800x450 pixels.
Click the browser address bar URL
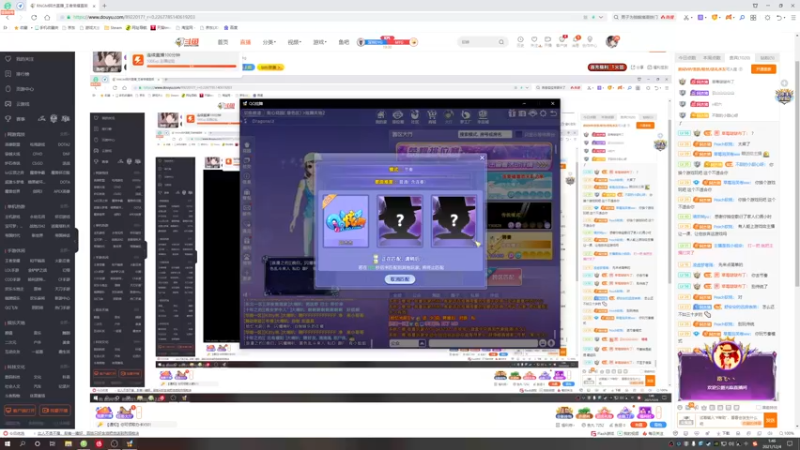[x=134, y=17]
